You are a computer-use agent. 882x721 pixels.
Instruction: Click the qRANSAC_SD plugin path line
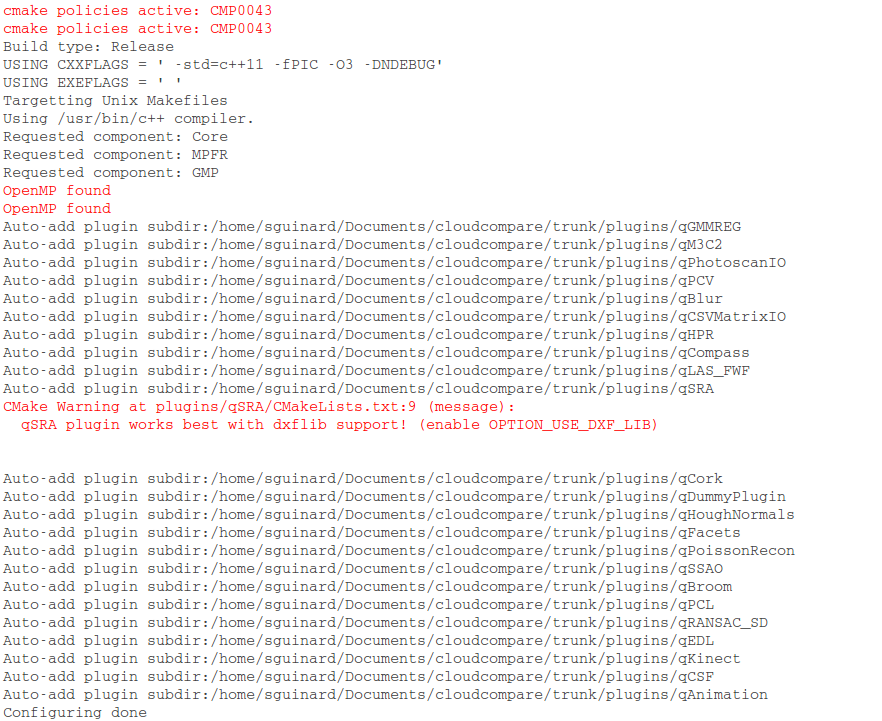click(x=385, y=623)
